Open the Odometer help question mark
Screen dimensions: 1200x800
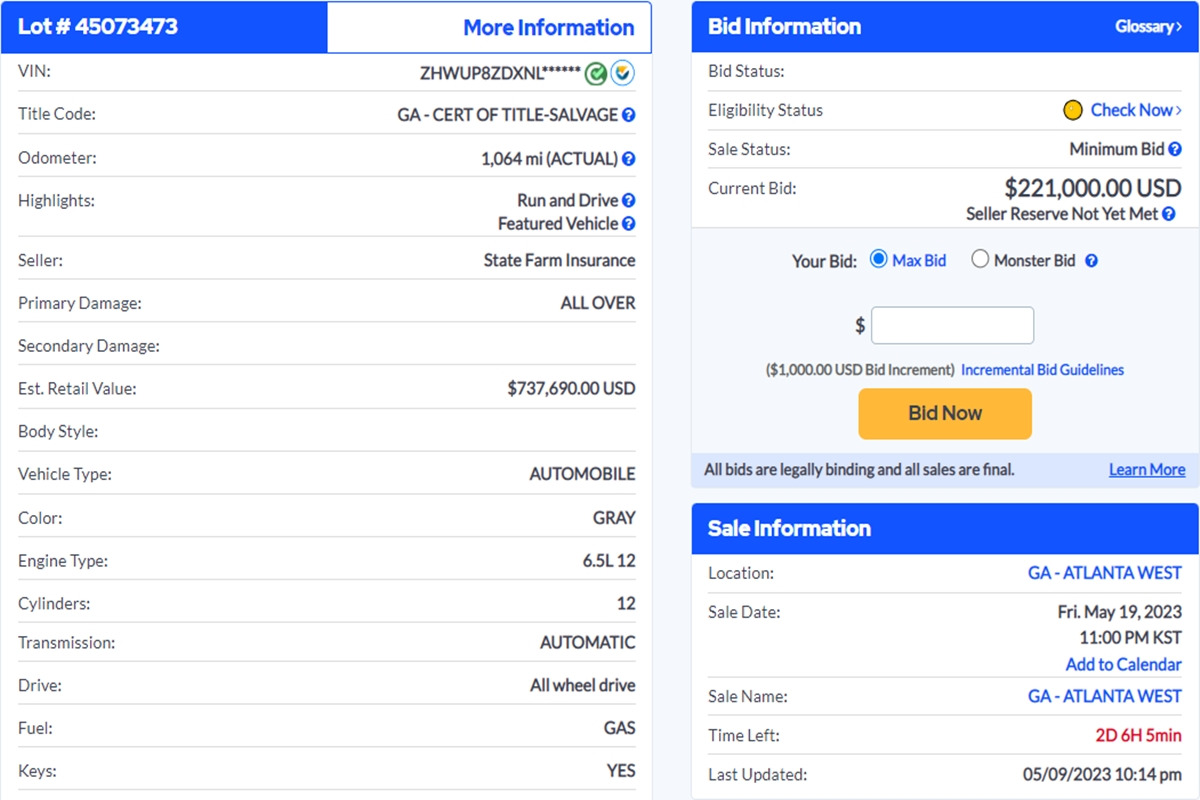point(629,158)
